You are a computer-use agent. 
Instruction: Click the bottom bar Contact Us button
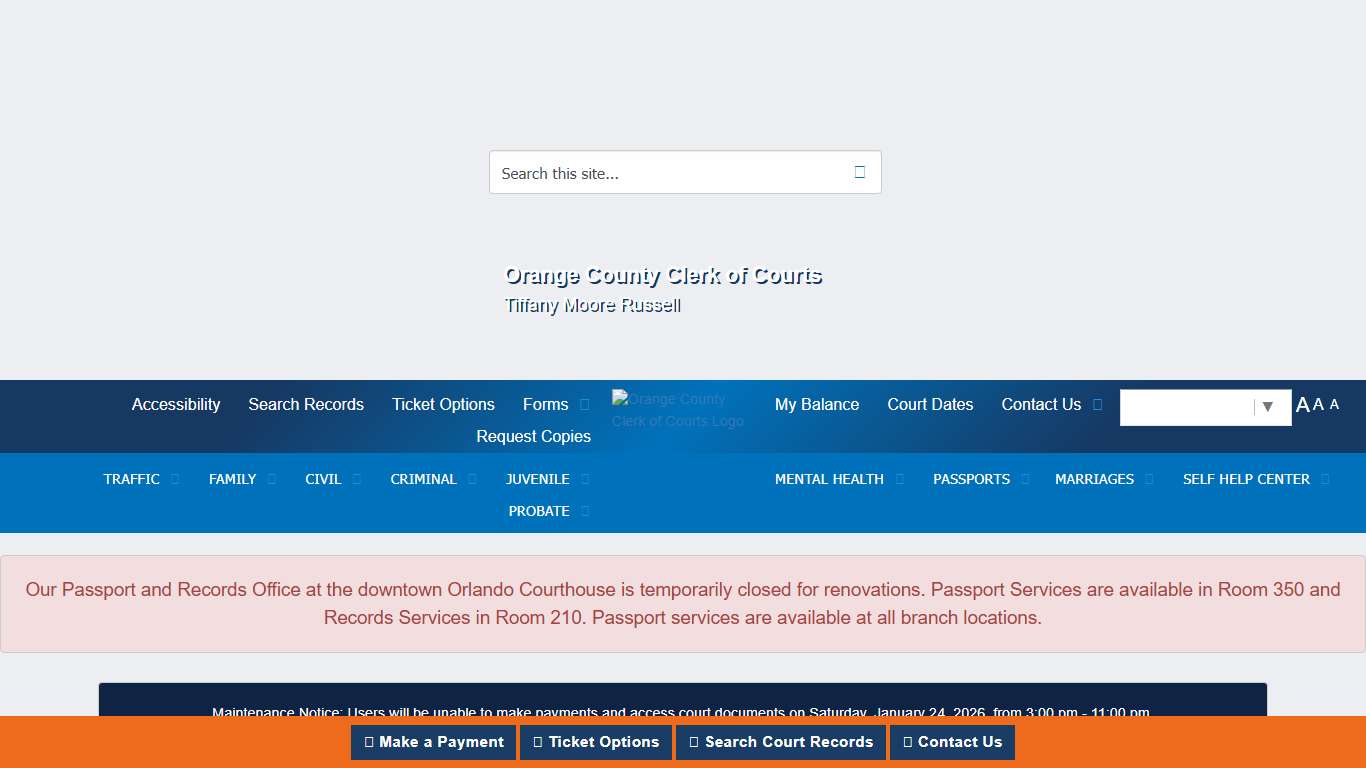[x=952, y=742]
